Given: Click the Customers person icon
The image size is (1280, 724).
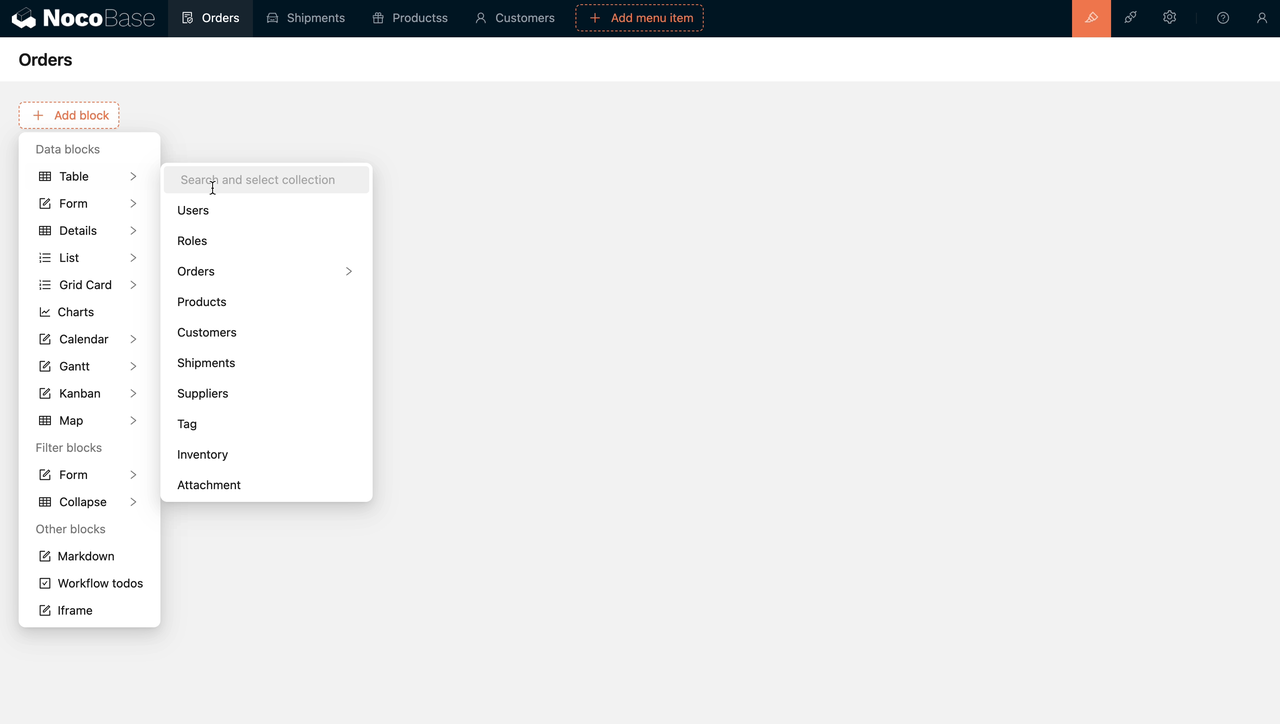Looking at the screenshot, I should [481, 18].
